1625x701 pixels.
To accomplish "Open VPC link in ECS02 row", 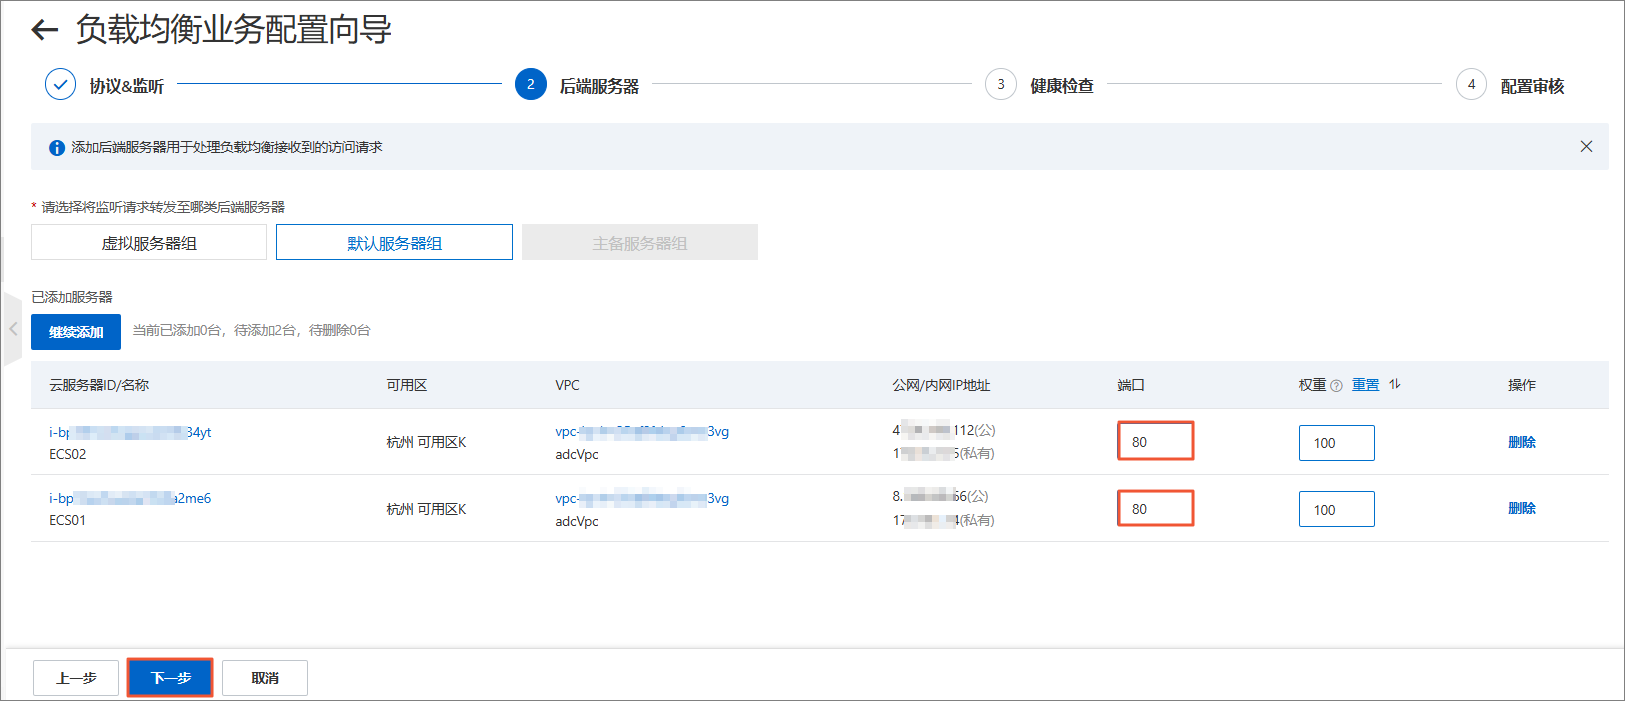I will (642, 432).
